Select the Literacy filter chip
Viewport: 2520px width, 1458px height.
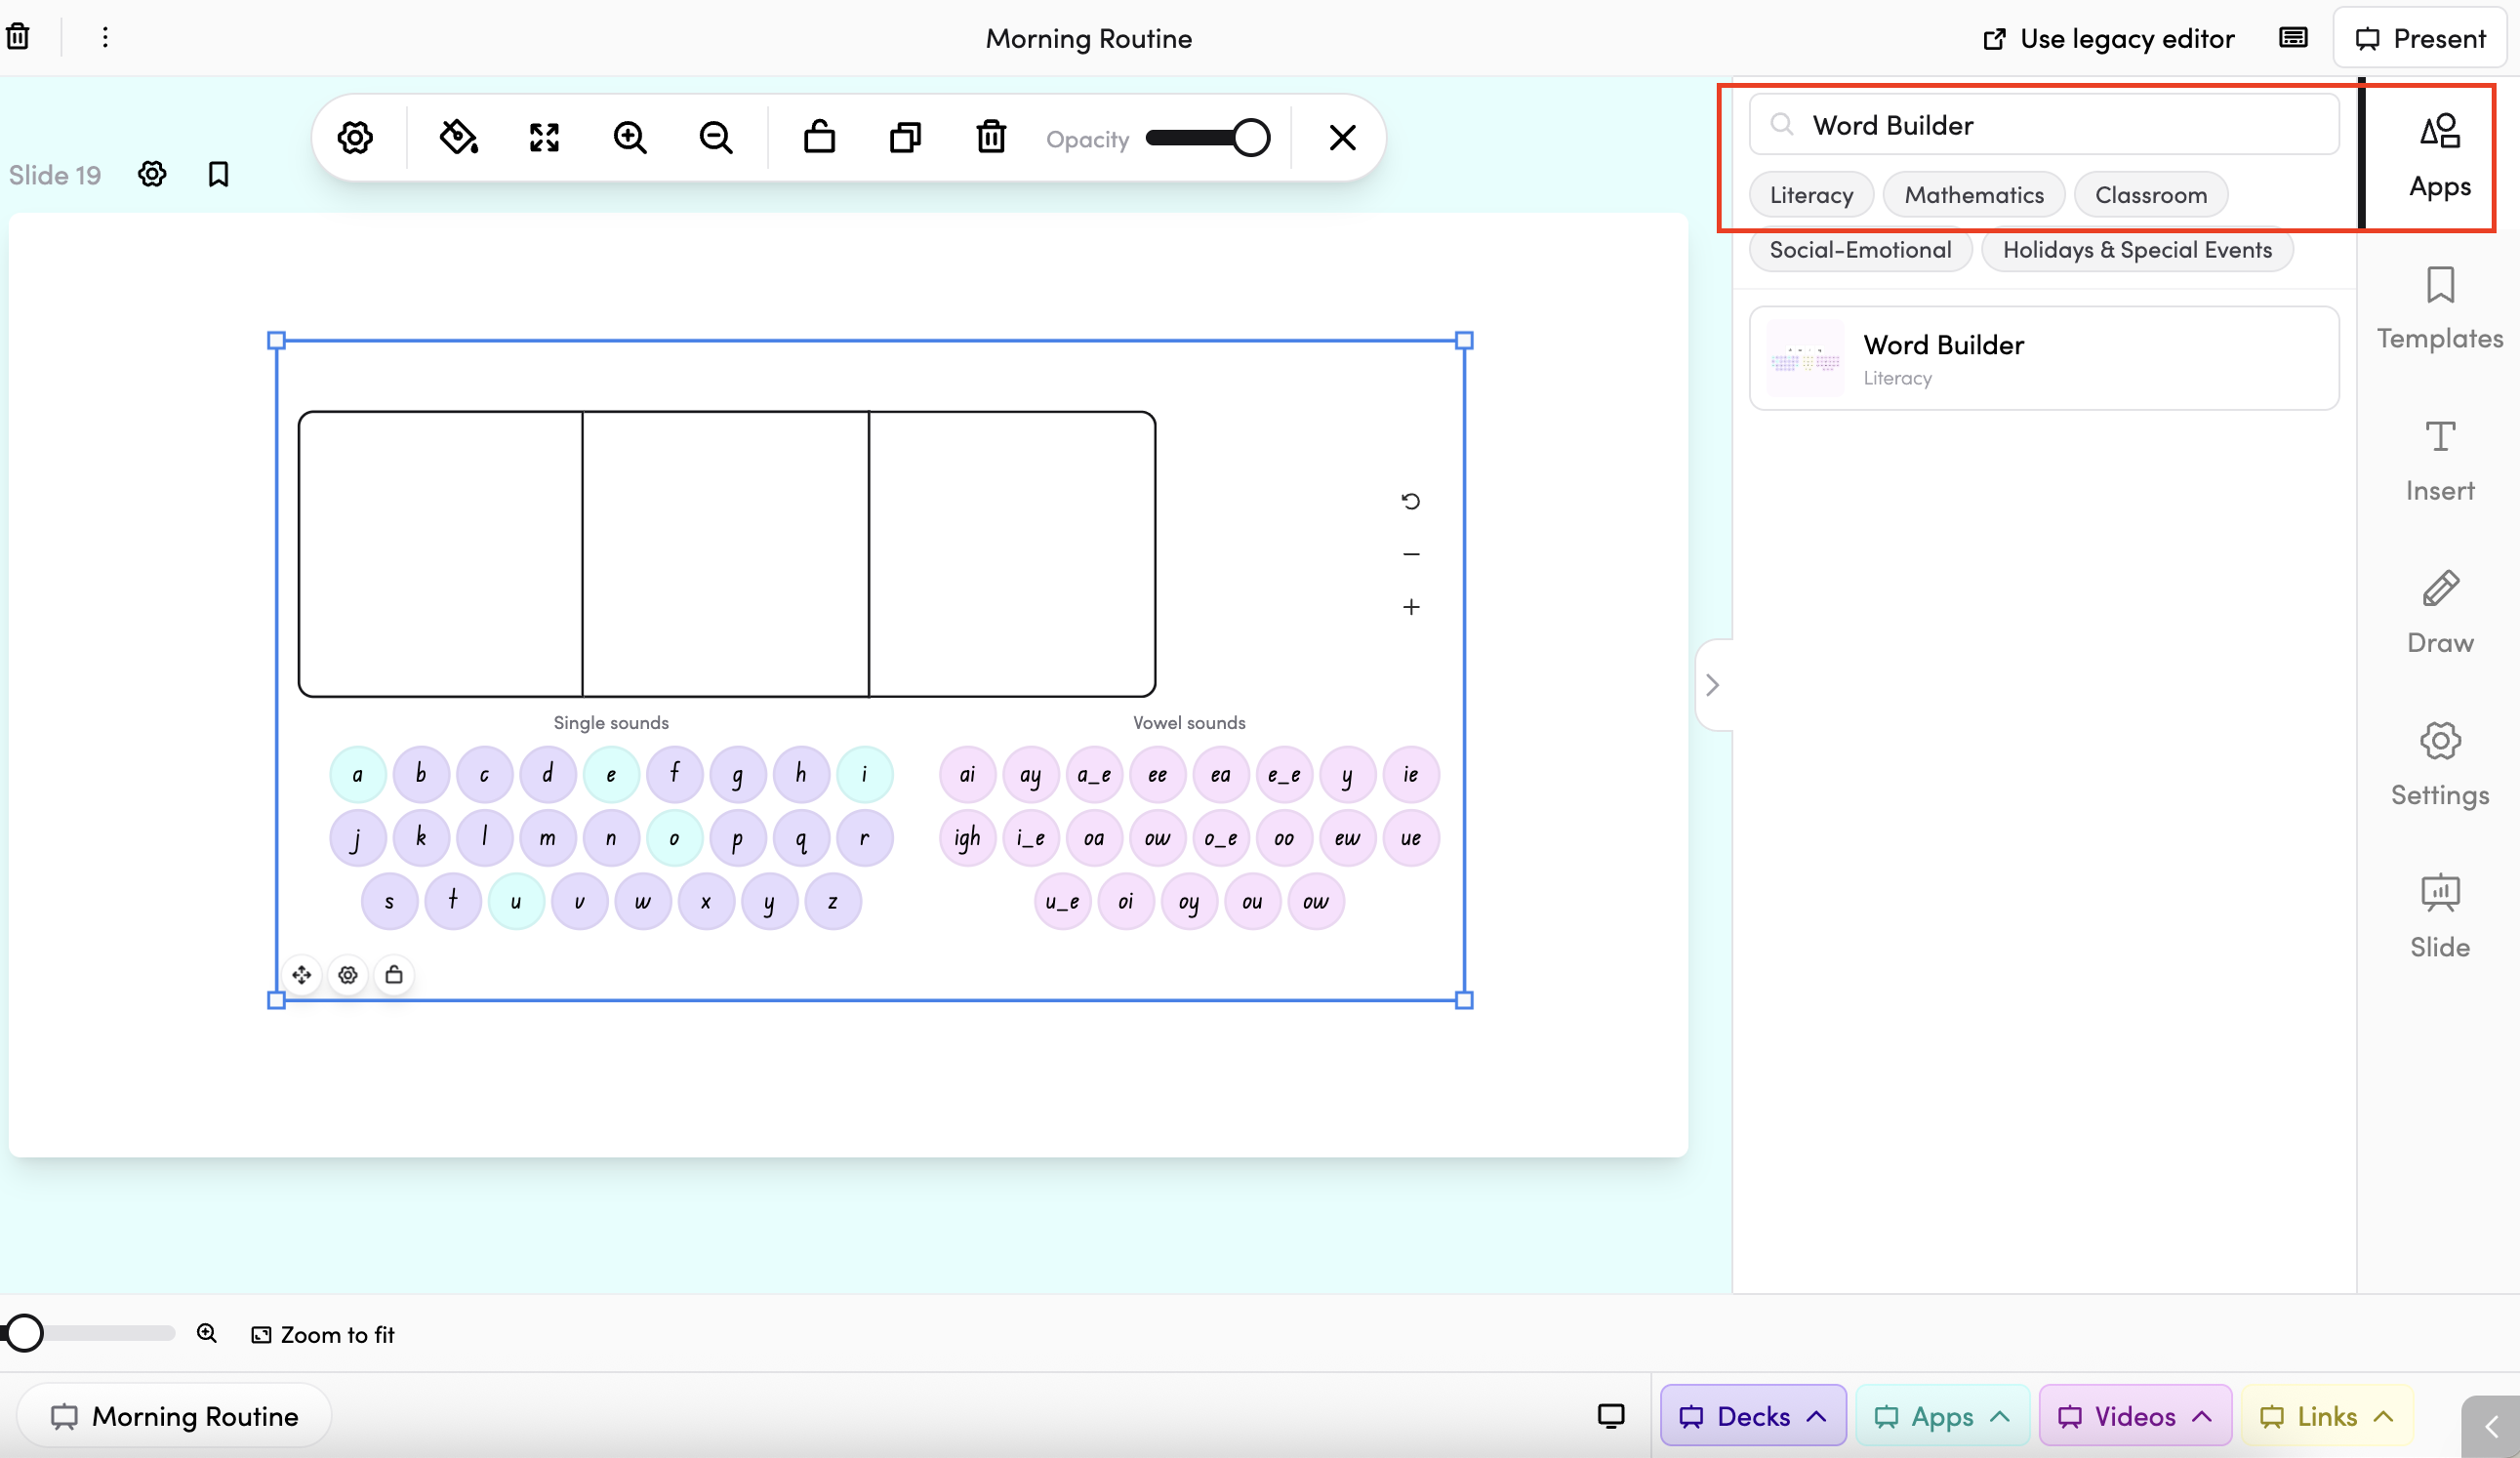click(x=1810, y=195)
